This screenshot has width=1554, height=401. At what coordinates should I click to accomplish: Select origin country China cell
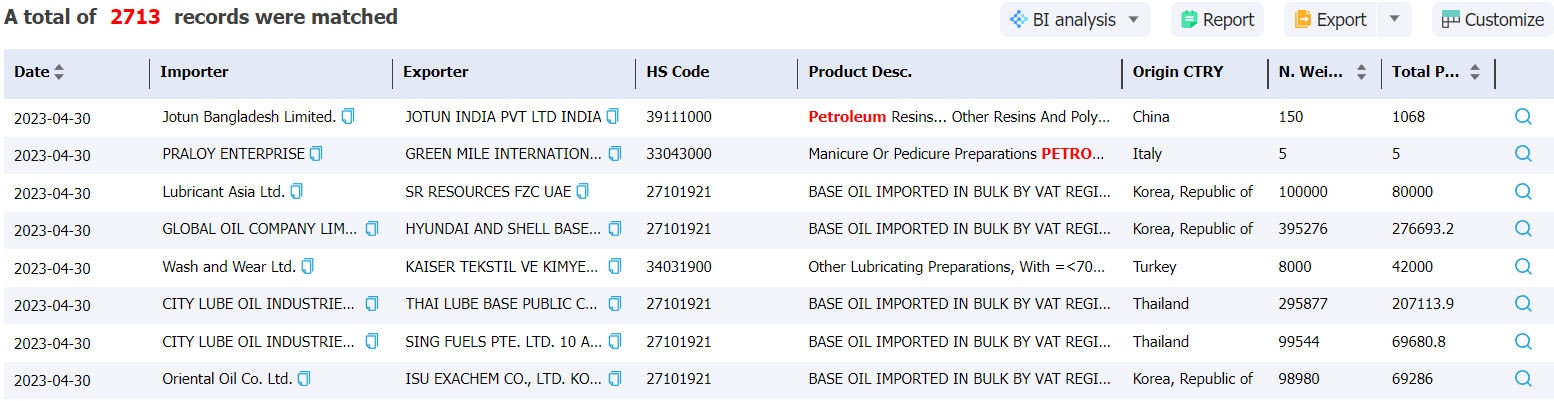[1151, 117]
